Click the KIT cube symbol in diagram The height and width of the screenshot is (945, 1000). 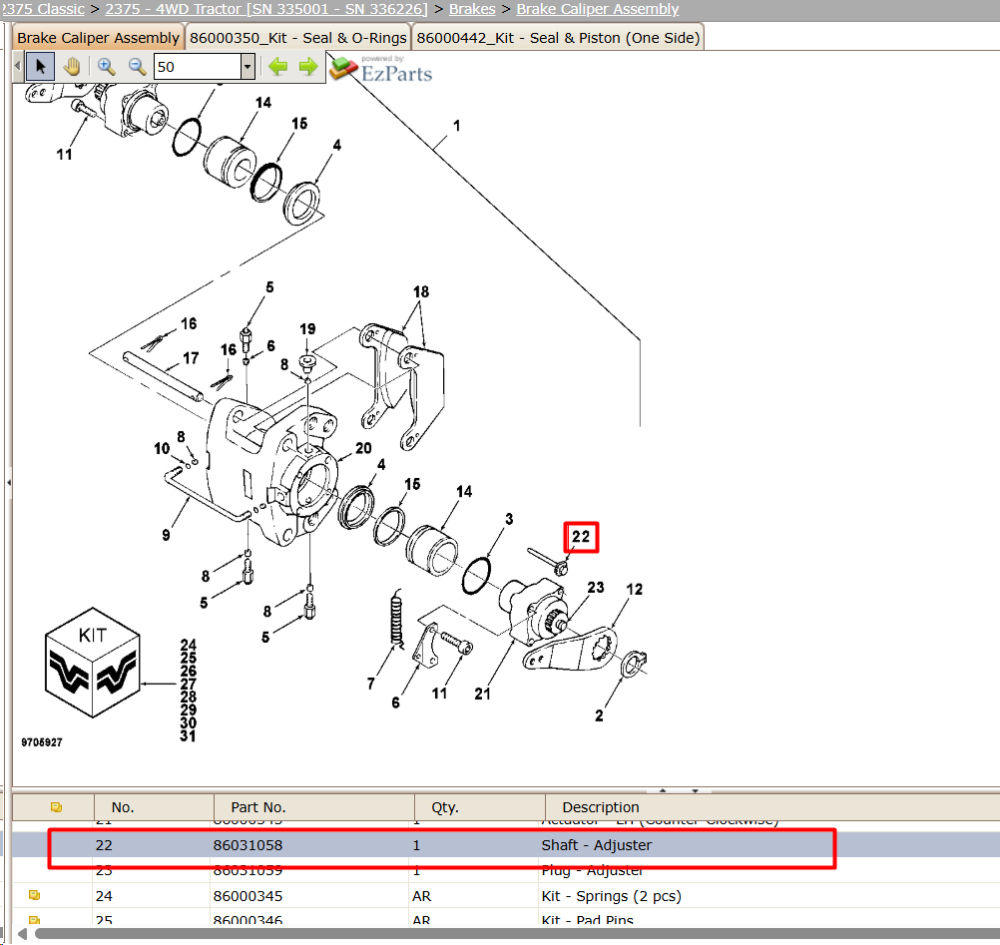[92, 663]
